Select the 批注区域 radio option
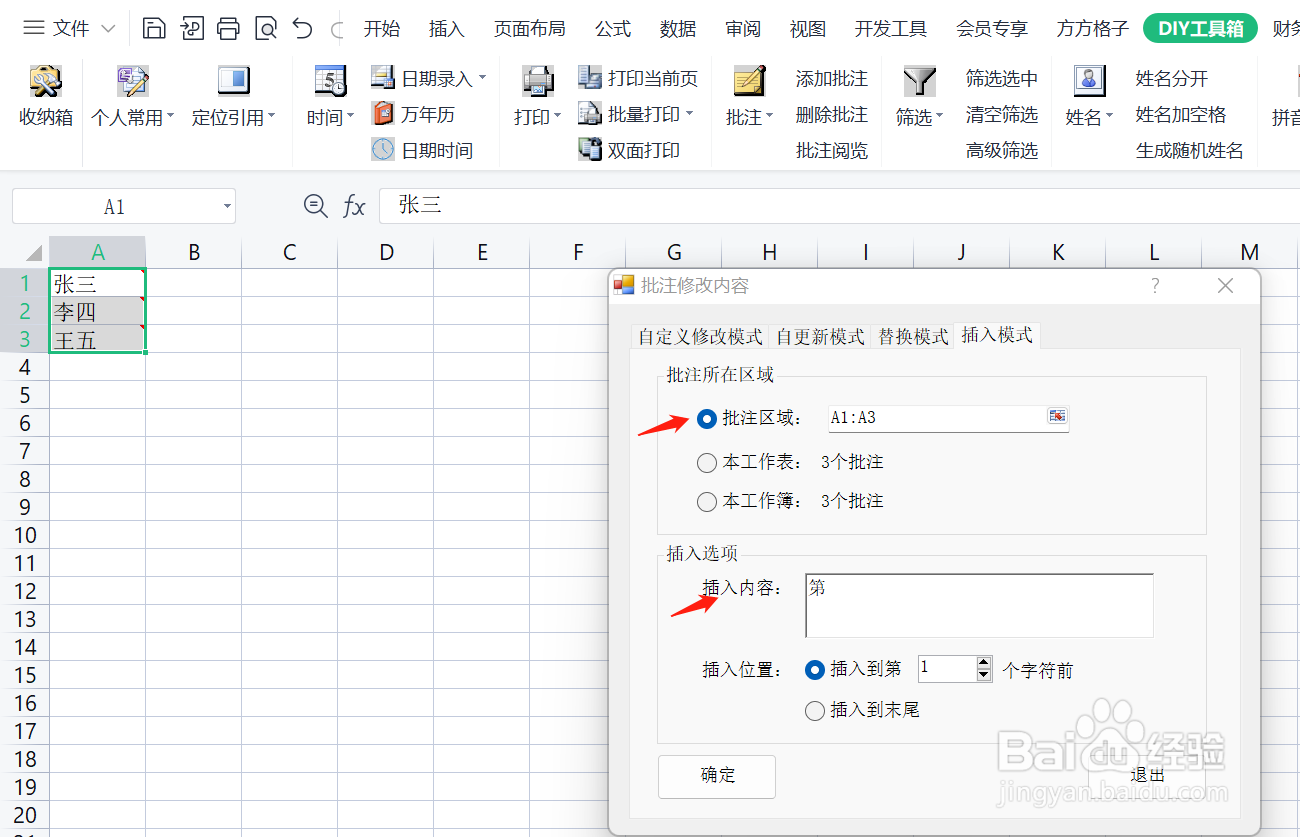Screen dimensions: 1300x837 coord(707,419)
